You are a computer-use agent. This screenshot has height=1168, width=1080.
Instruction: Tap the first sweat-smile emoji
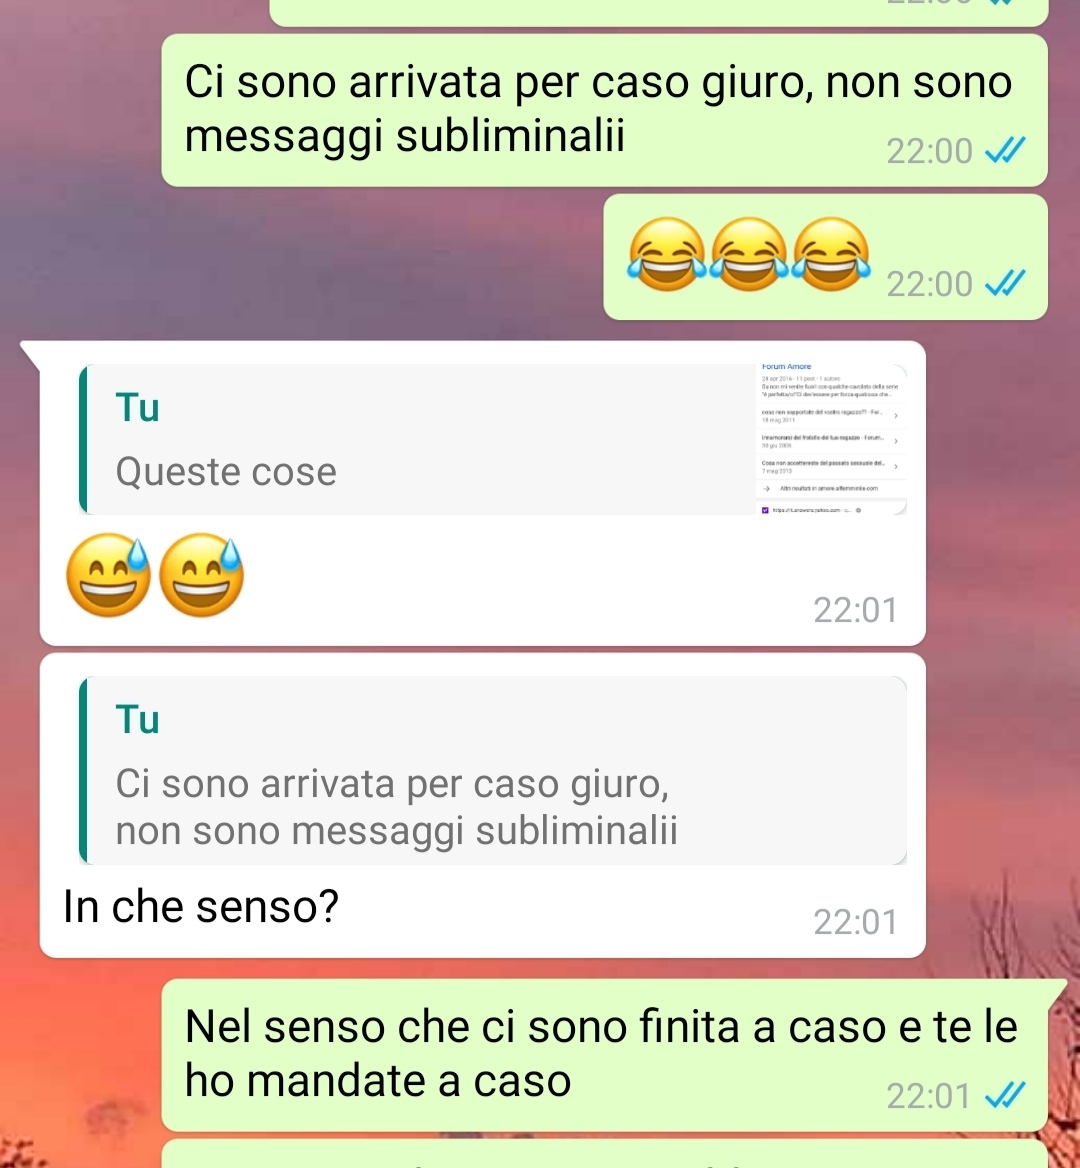109,574
